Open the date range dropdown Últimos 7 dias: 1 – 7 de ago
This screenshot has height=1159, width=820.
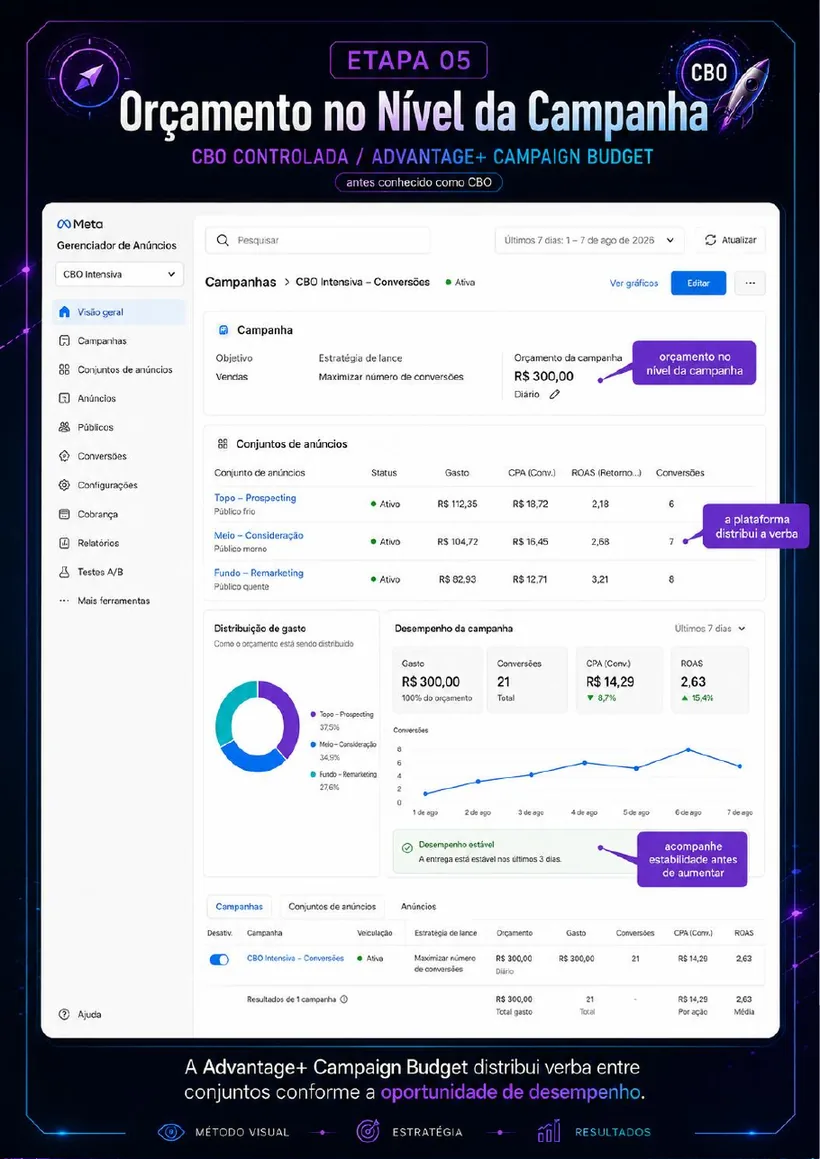tap(589, 240)
